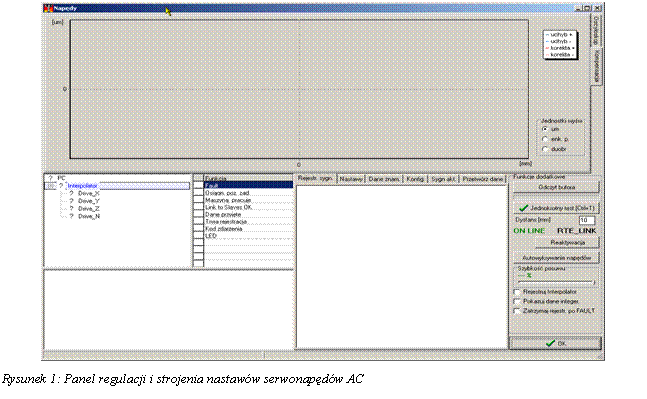
Task: Click the Autowykrywanie napędów button
Action: (556, 258)
